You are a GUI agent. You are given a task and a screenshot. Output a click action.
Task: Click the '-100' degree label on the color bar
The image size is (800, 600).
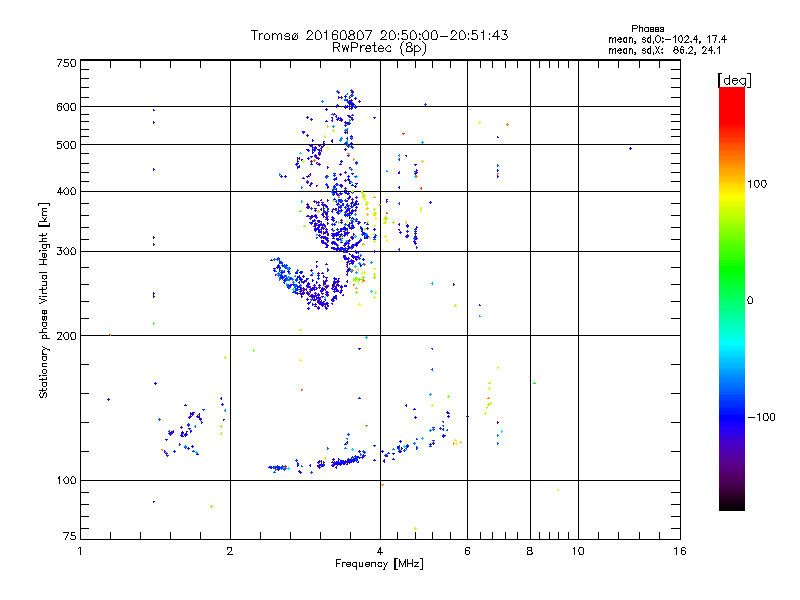(x=761, y=417)
